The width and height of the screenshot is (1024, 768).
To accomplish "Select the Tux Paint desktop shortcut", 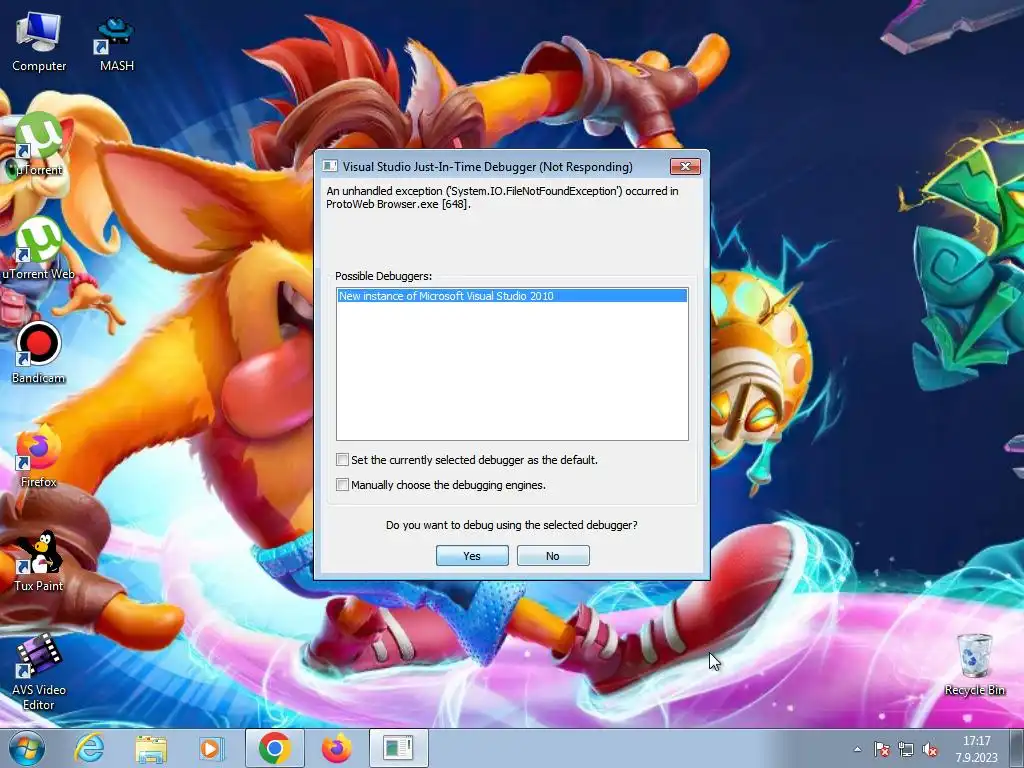I will click(39, 561).
